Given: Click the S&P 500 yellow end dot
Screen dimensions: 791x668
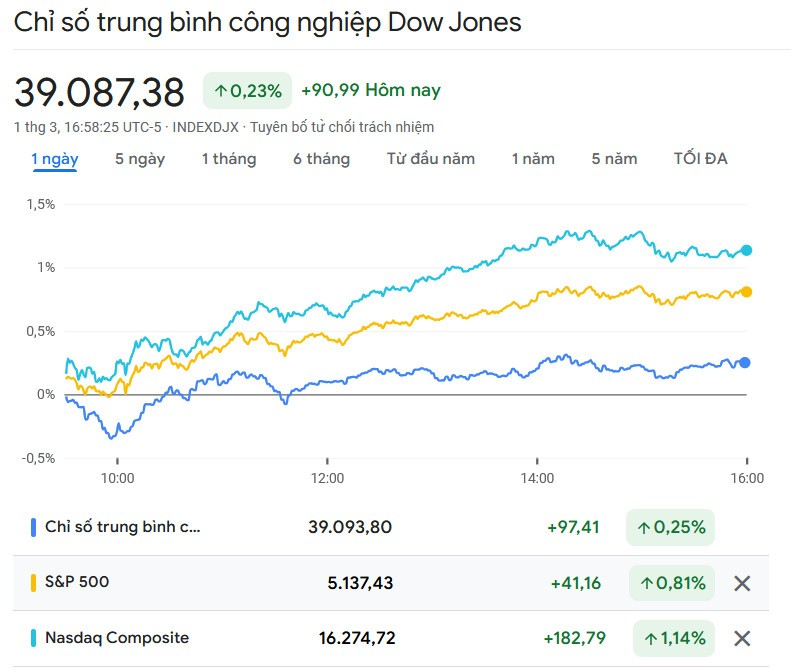Looking at the screenshot, I should pyautogui.click(x=746, y=292).
